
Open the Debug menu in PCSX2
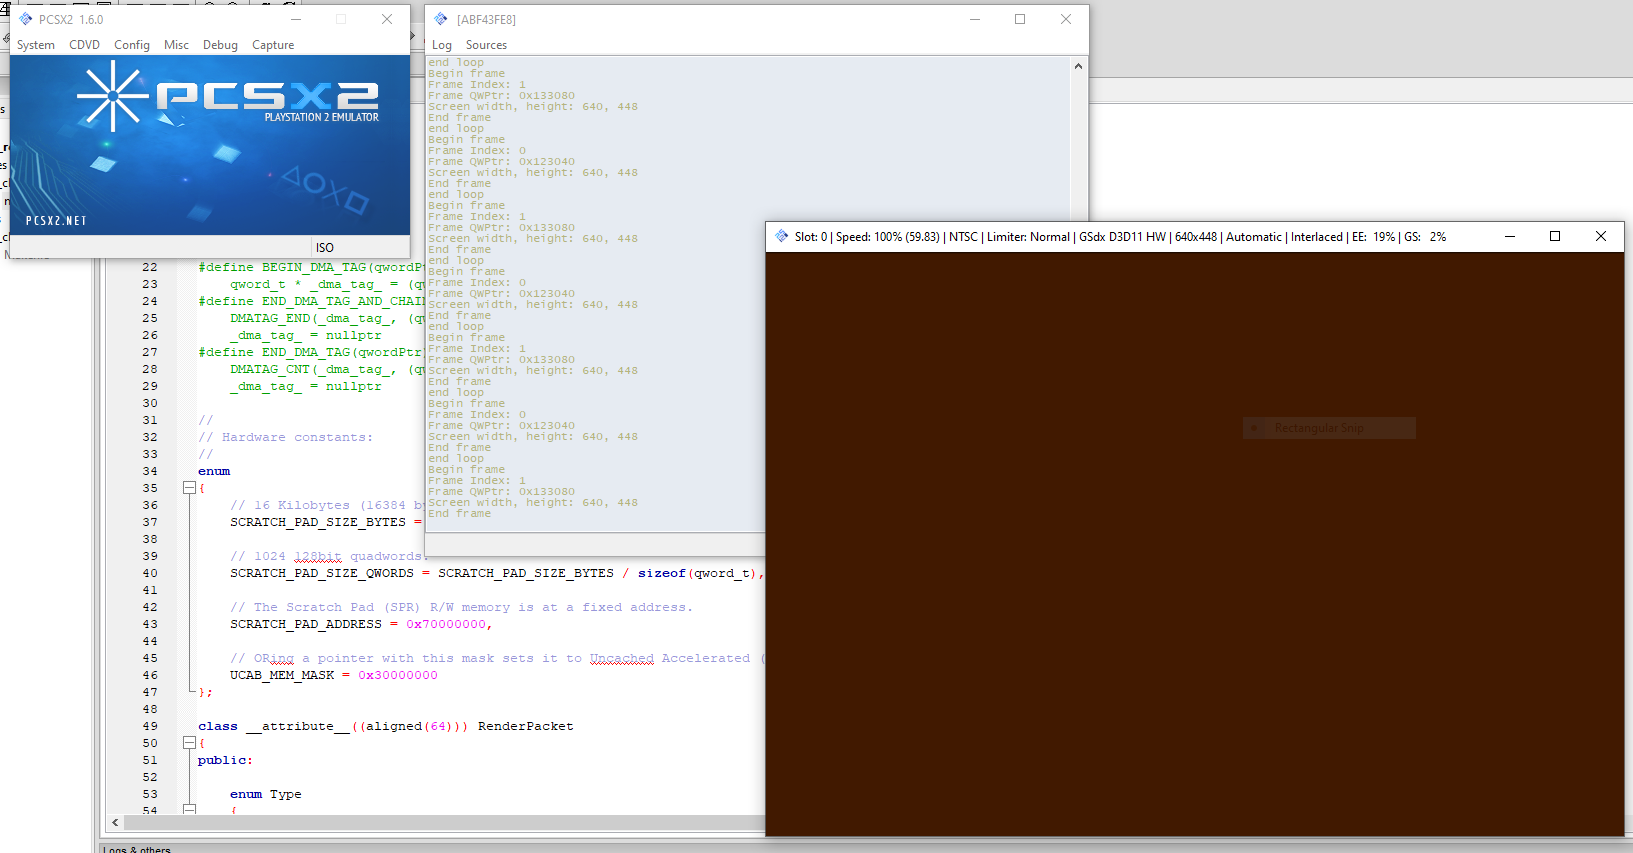(x=220, y=45)
